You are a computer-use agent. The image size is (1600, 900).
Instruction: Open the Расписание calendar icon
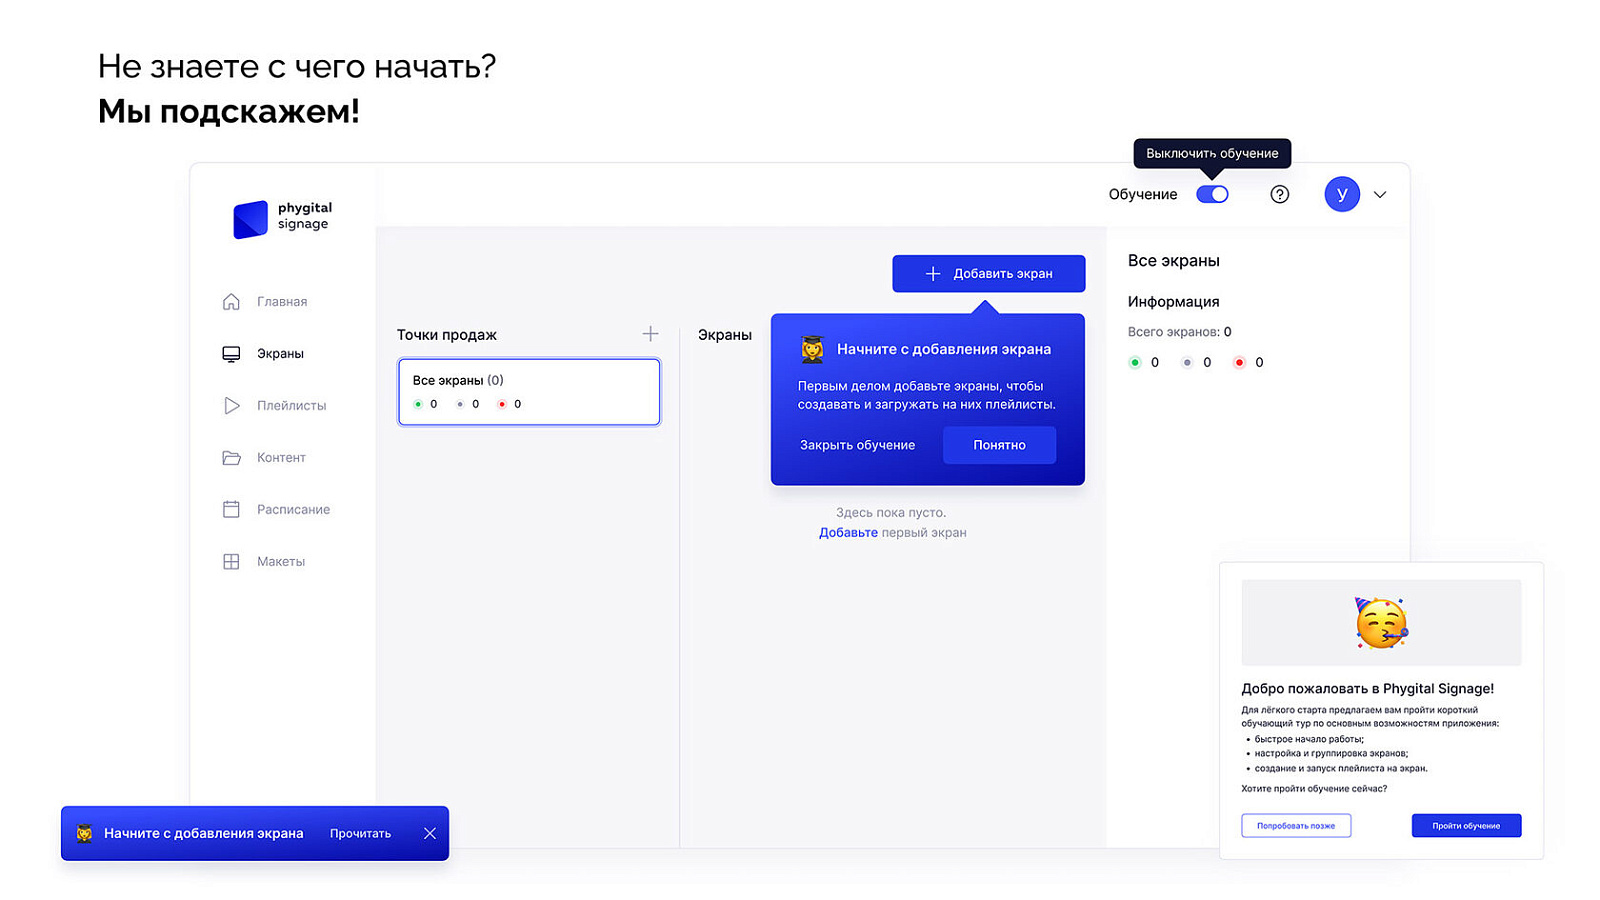[x=231, y=509]
